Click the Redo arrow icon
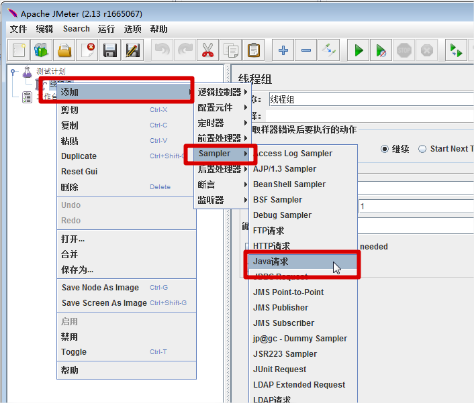Screen dimensions: 474x404 point(185,51)
